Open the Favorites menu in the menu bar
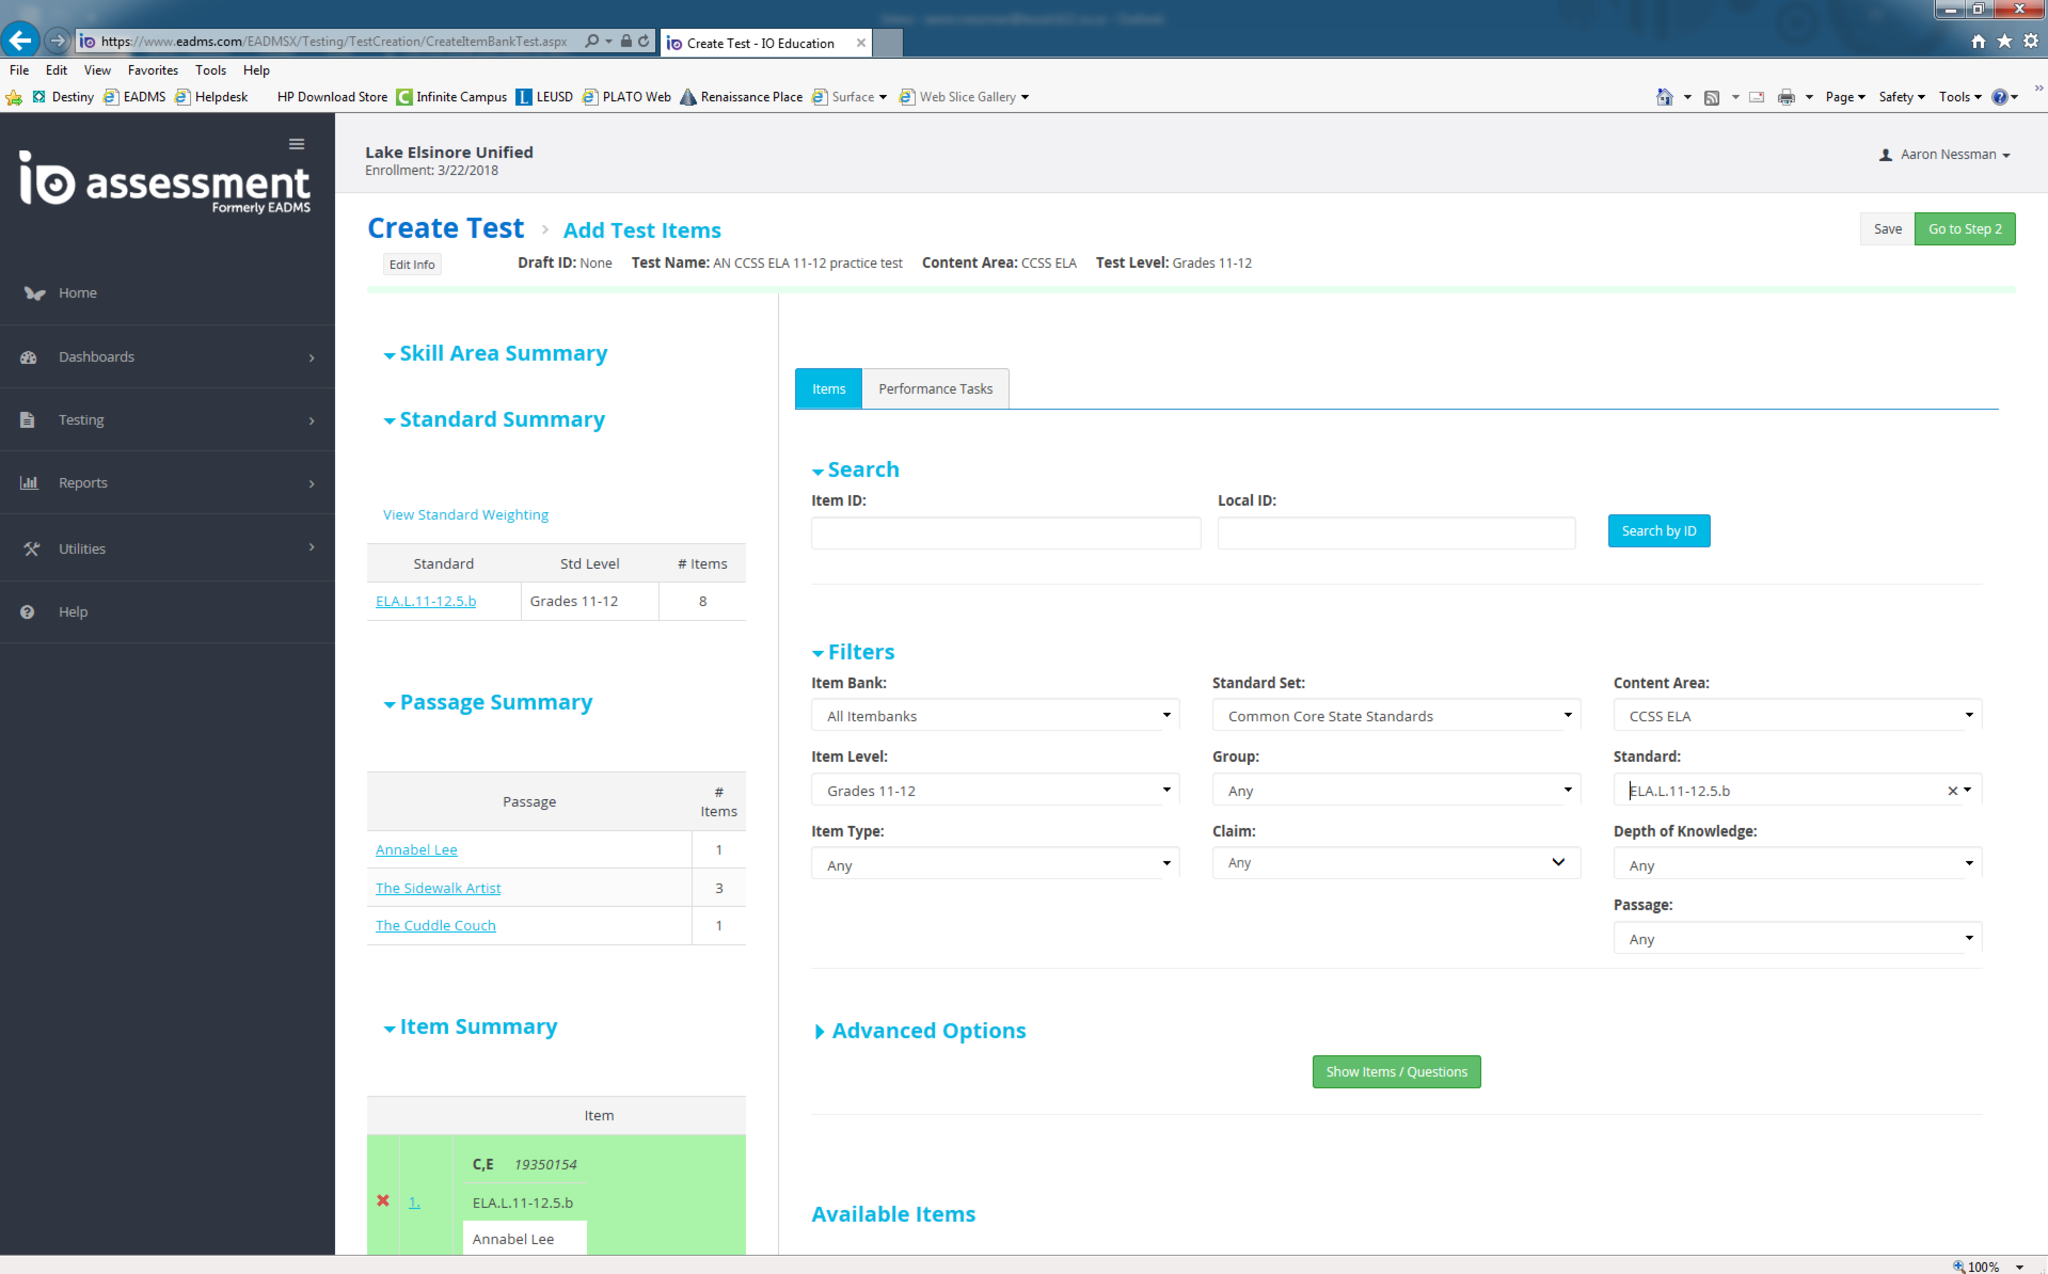2048x1274 pixels. click(152, 70)
